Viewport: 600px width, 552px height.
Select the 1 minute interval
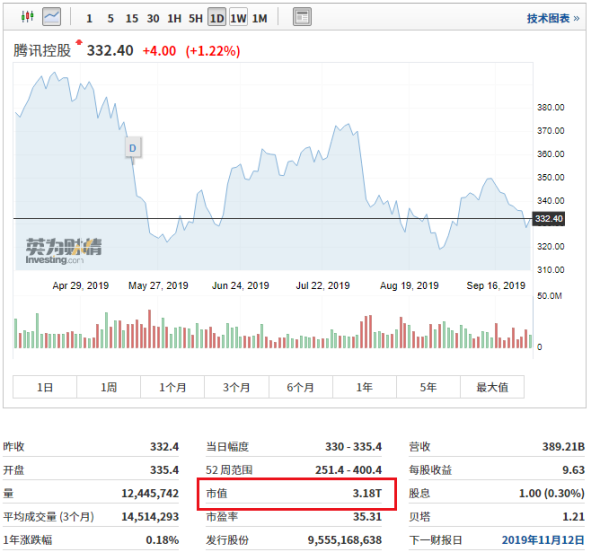tap(89, 18)
